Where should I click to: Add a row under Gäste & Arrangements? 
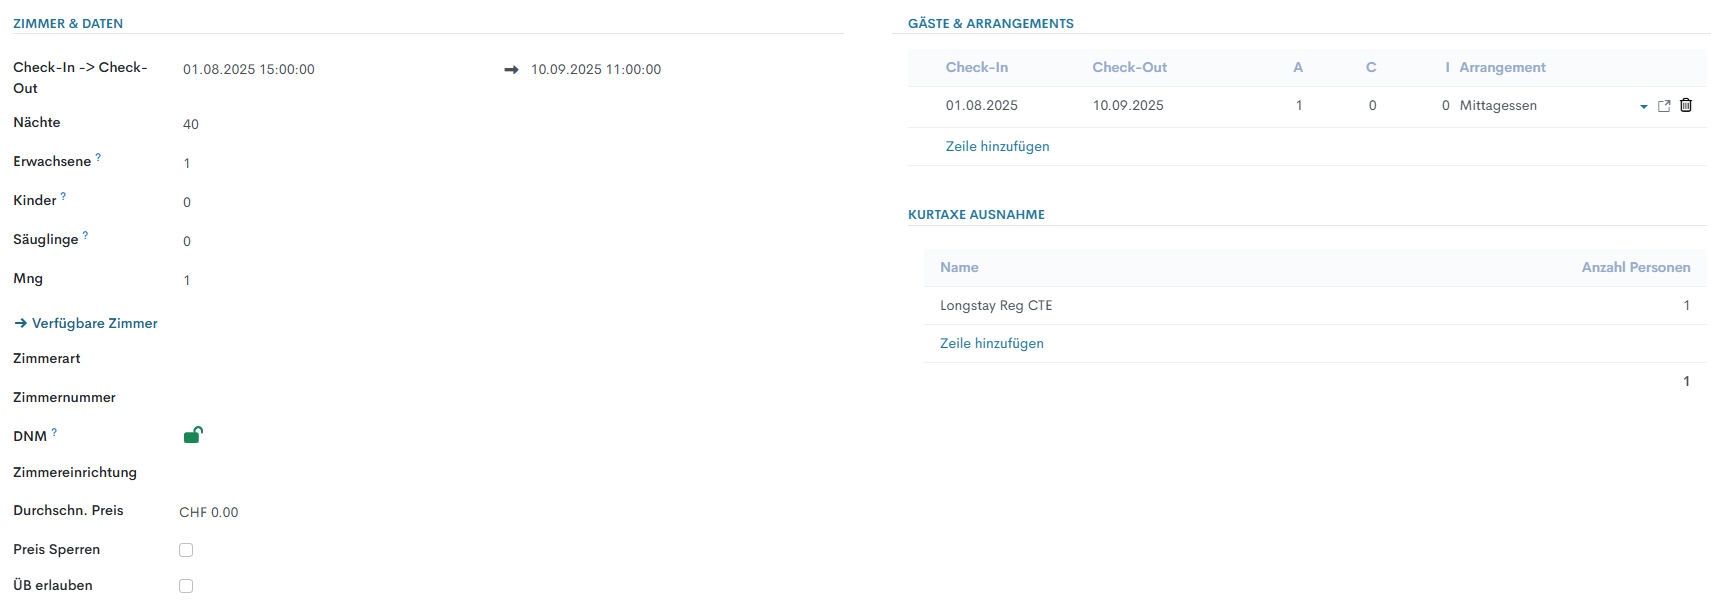tap(997, 146)
